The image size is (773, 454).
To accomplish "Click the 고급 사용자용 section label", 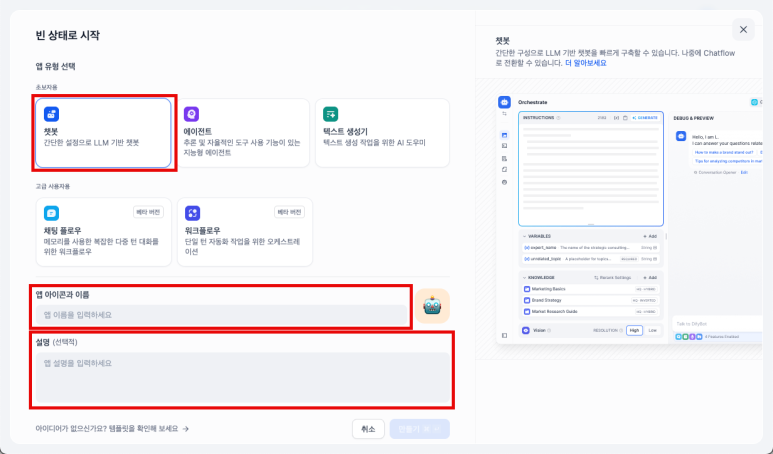I will tap(53, 186).
